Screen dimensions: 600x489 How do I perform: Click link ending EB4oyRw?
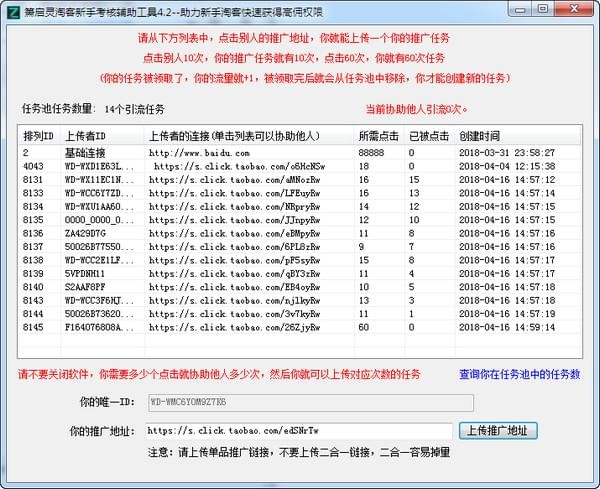235,287
